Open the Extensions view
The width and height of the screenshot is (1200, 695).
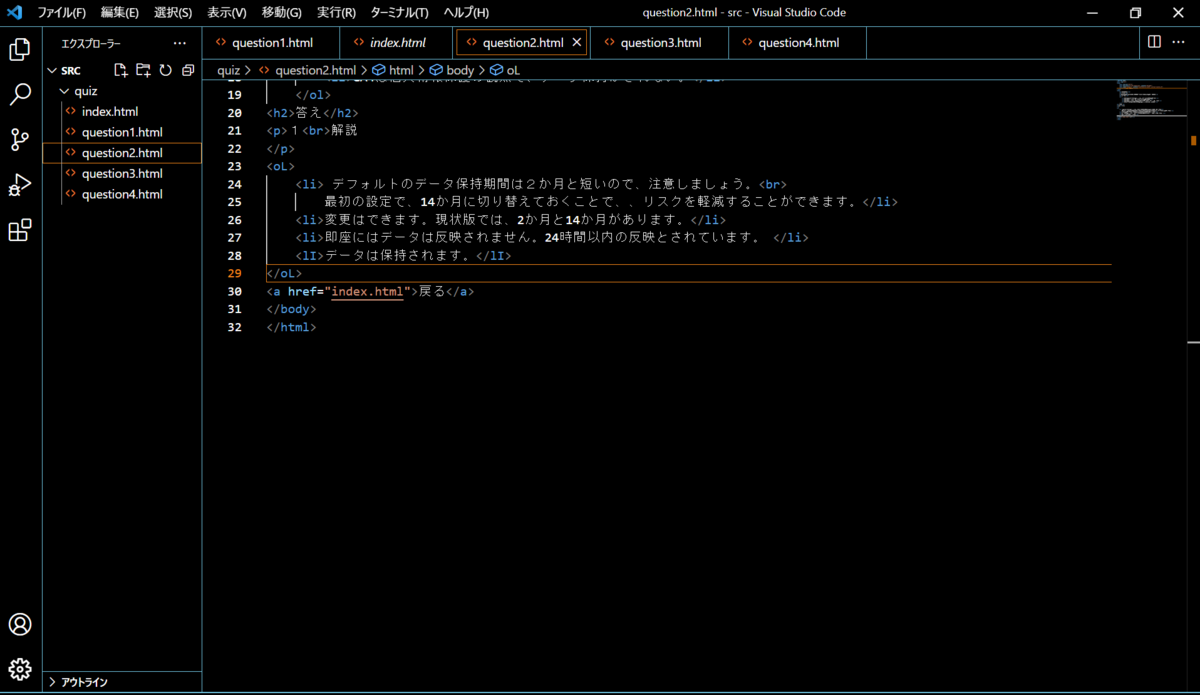point(20,231)
